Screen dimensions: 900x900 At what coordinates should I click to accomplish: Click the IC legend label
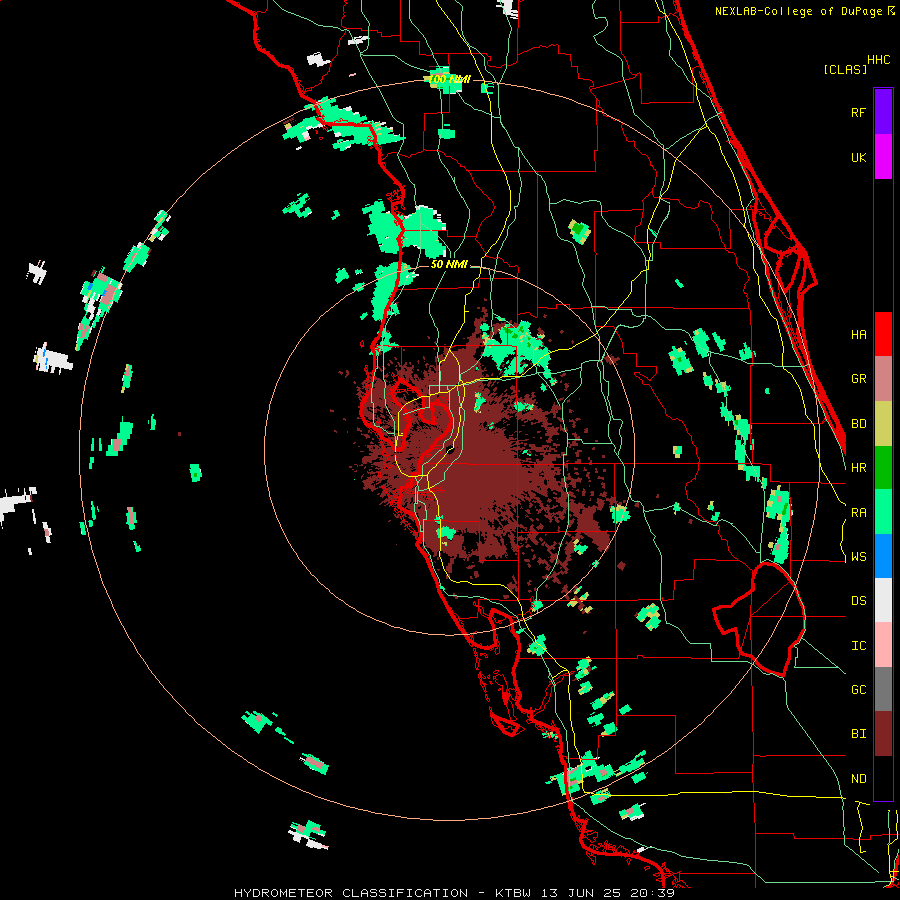858,646
